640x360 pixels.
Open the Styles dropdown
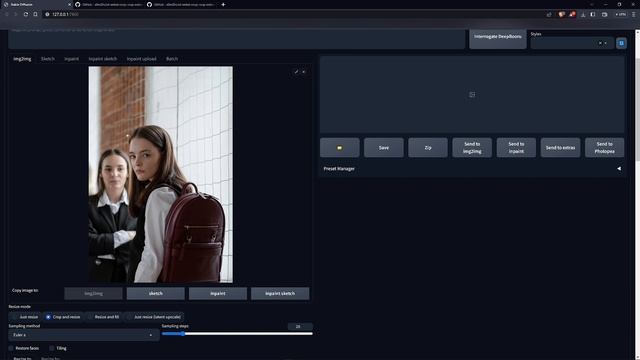click(572, 43)
